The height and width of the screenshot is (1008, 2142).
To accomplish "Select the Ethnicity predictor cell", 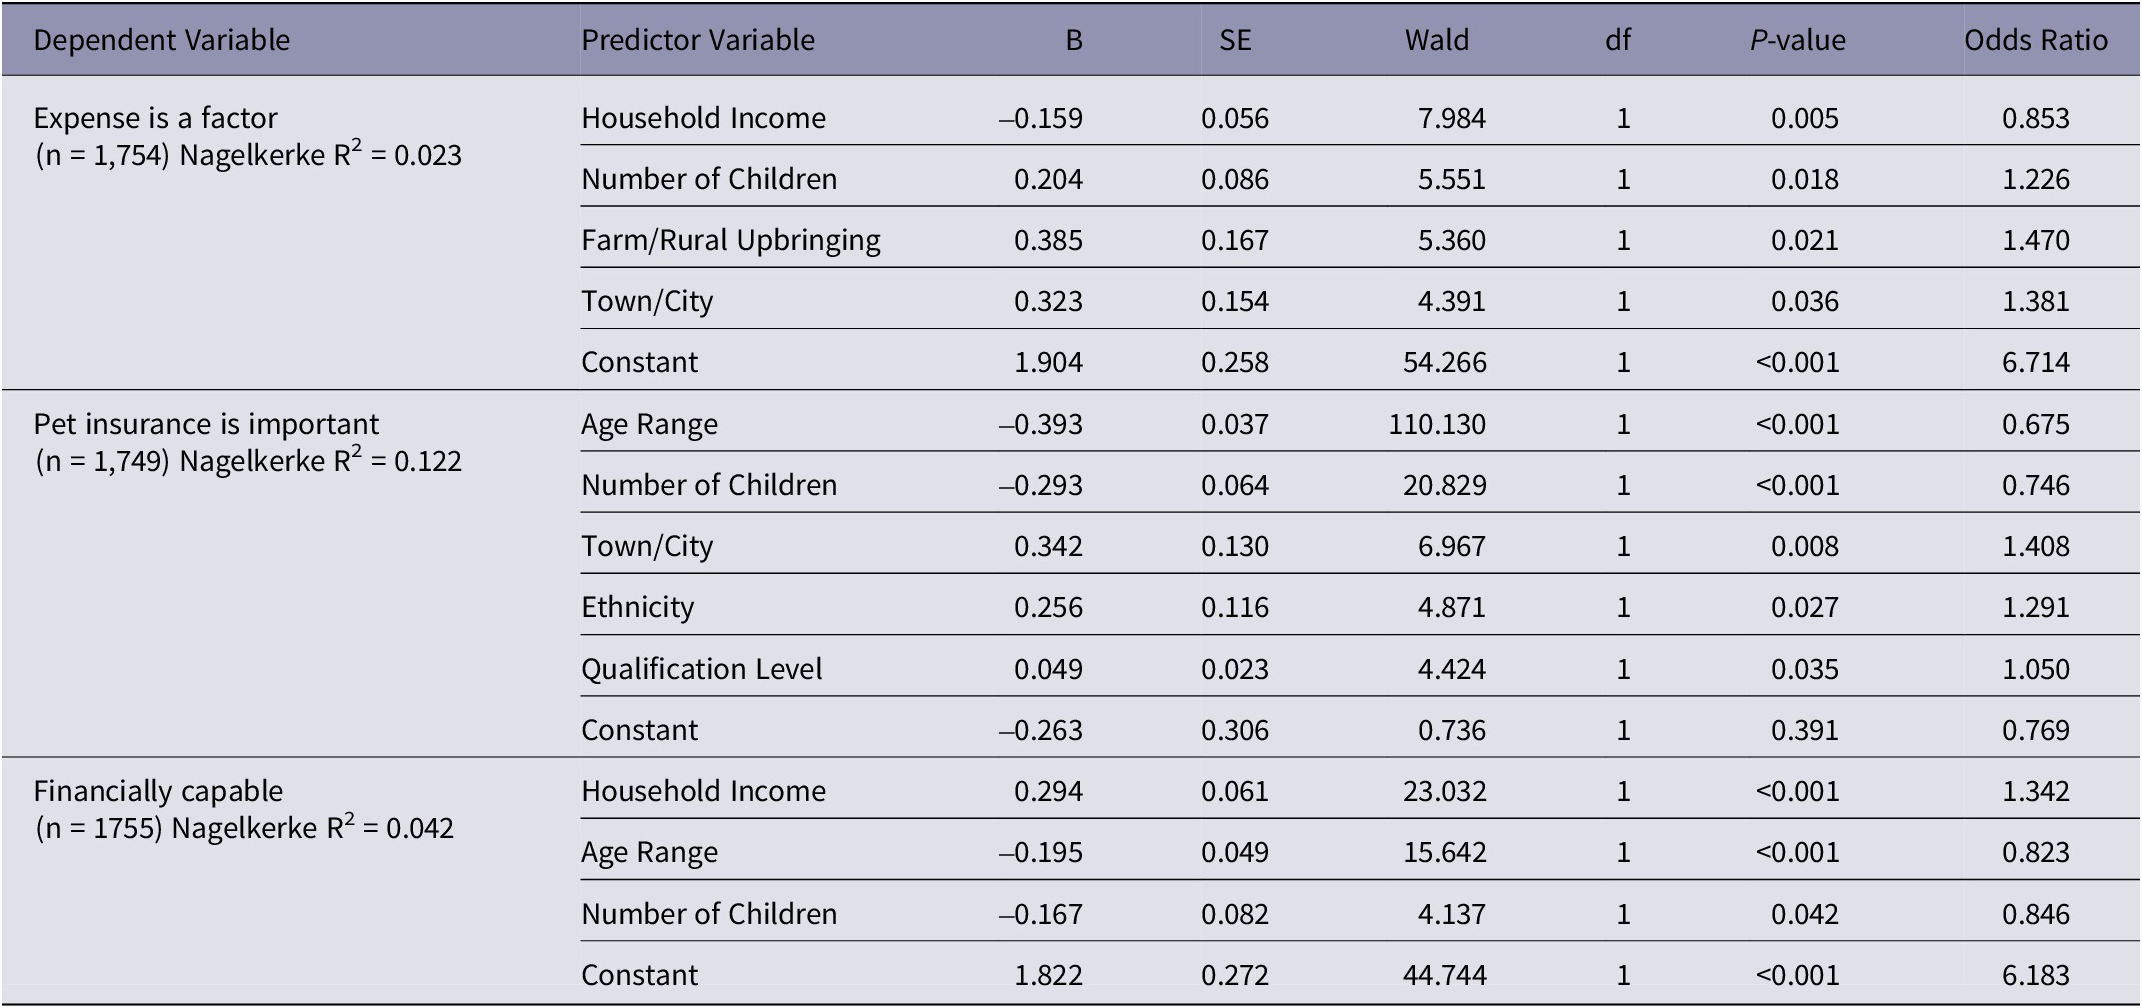I will tap(637, 607).
